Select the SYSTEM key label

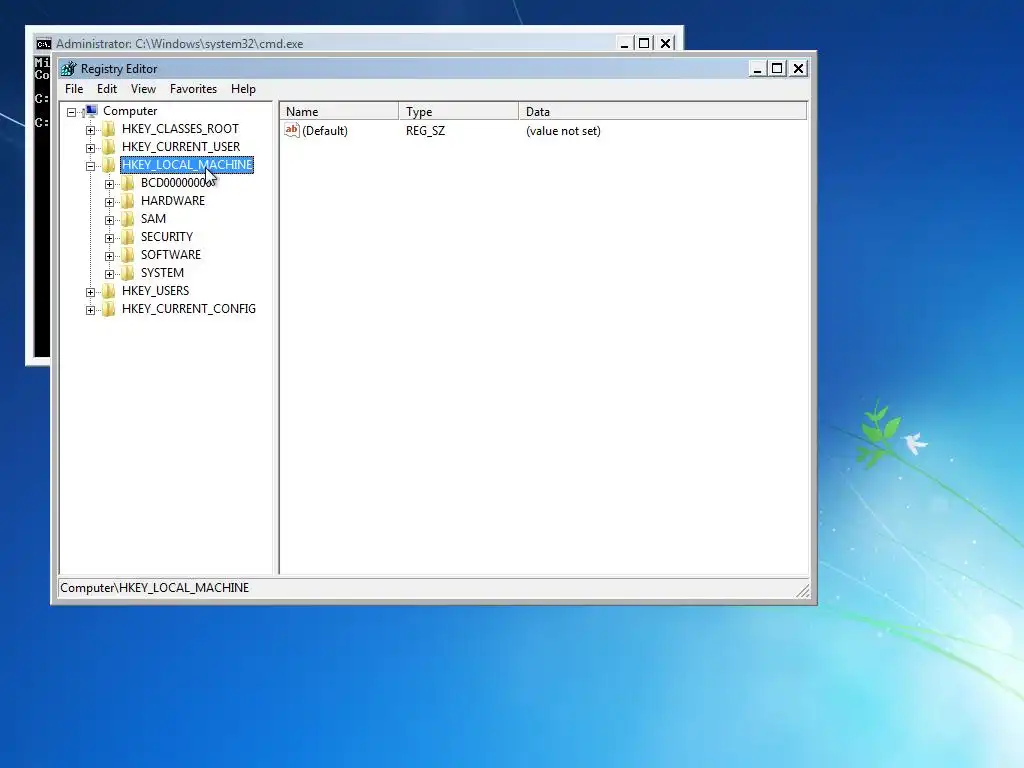pyautogui.click(x=162, y=272)
